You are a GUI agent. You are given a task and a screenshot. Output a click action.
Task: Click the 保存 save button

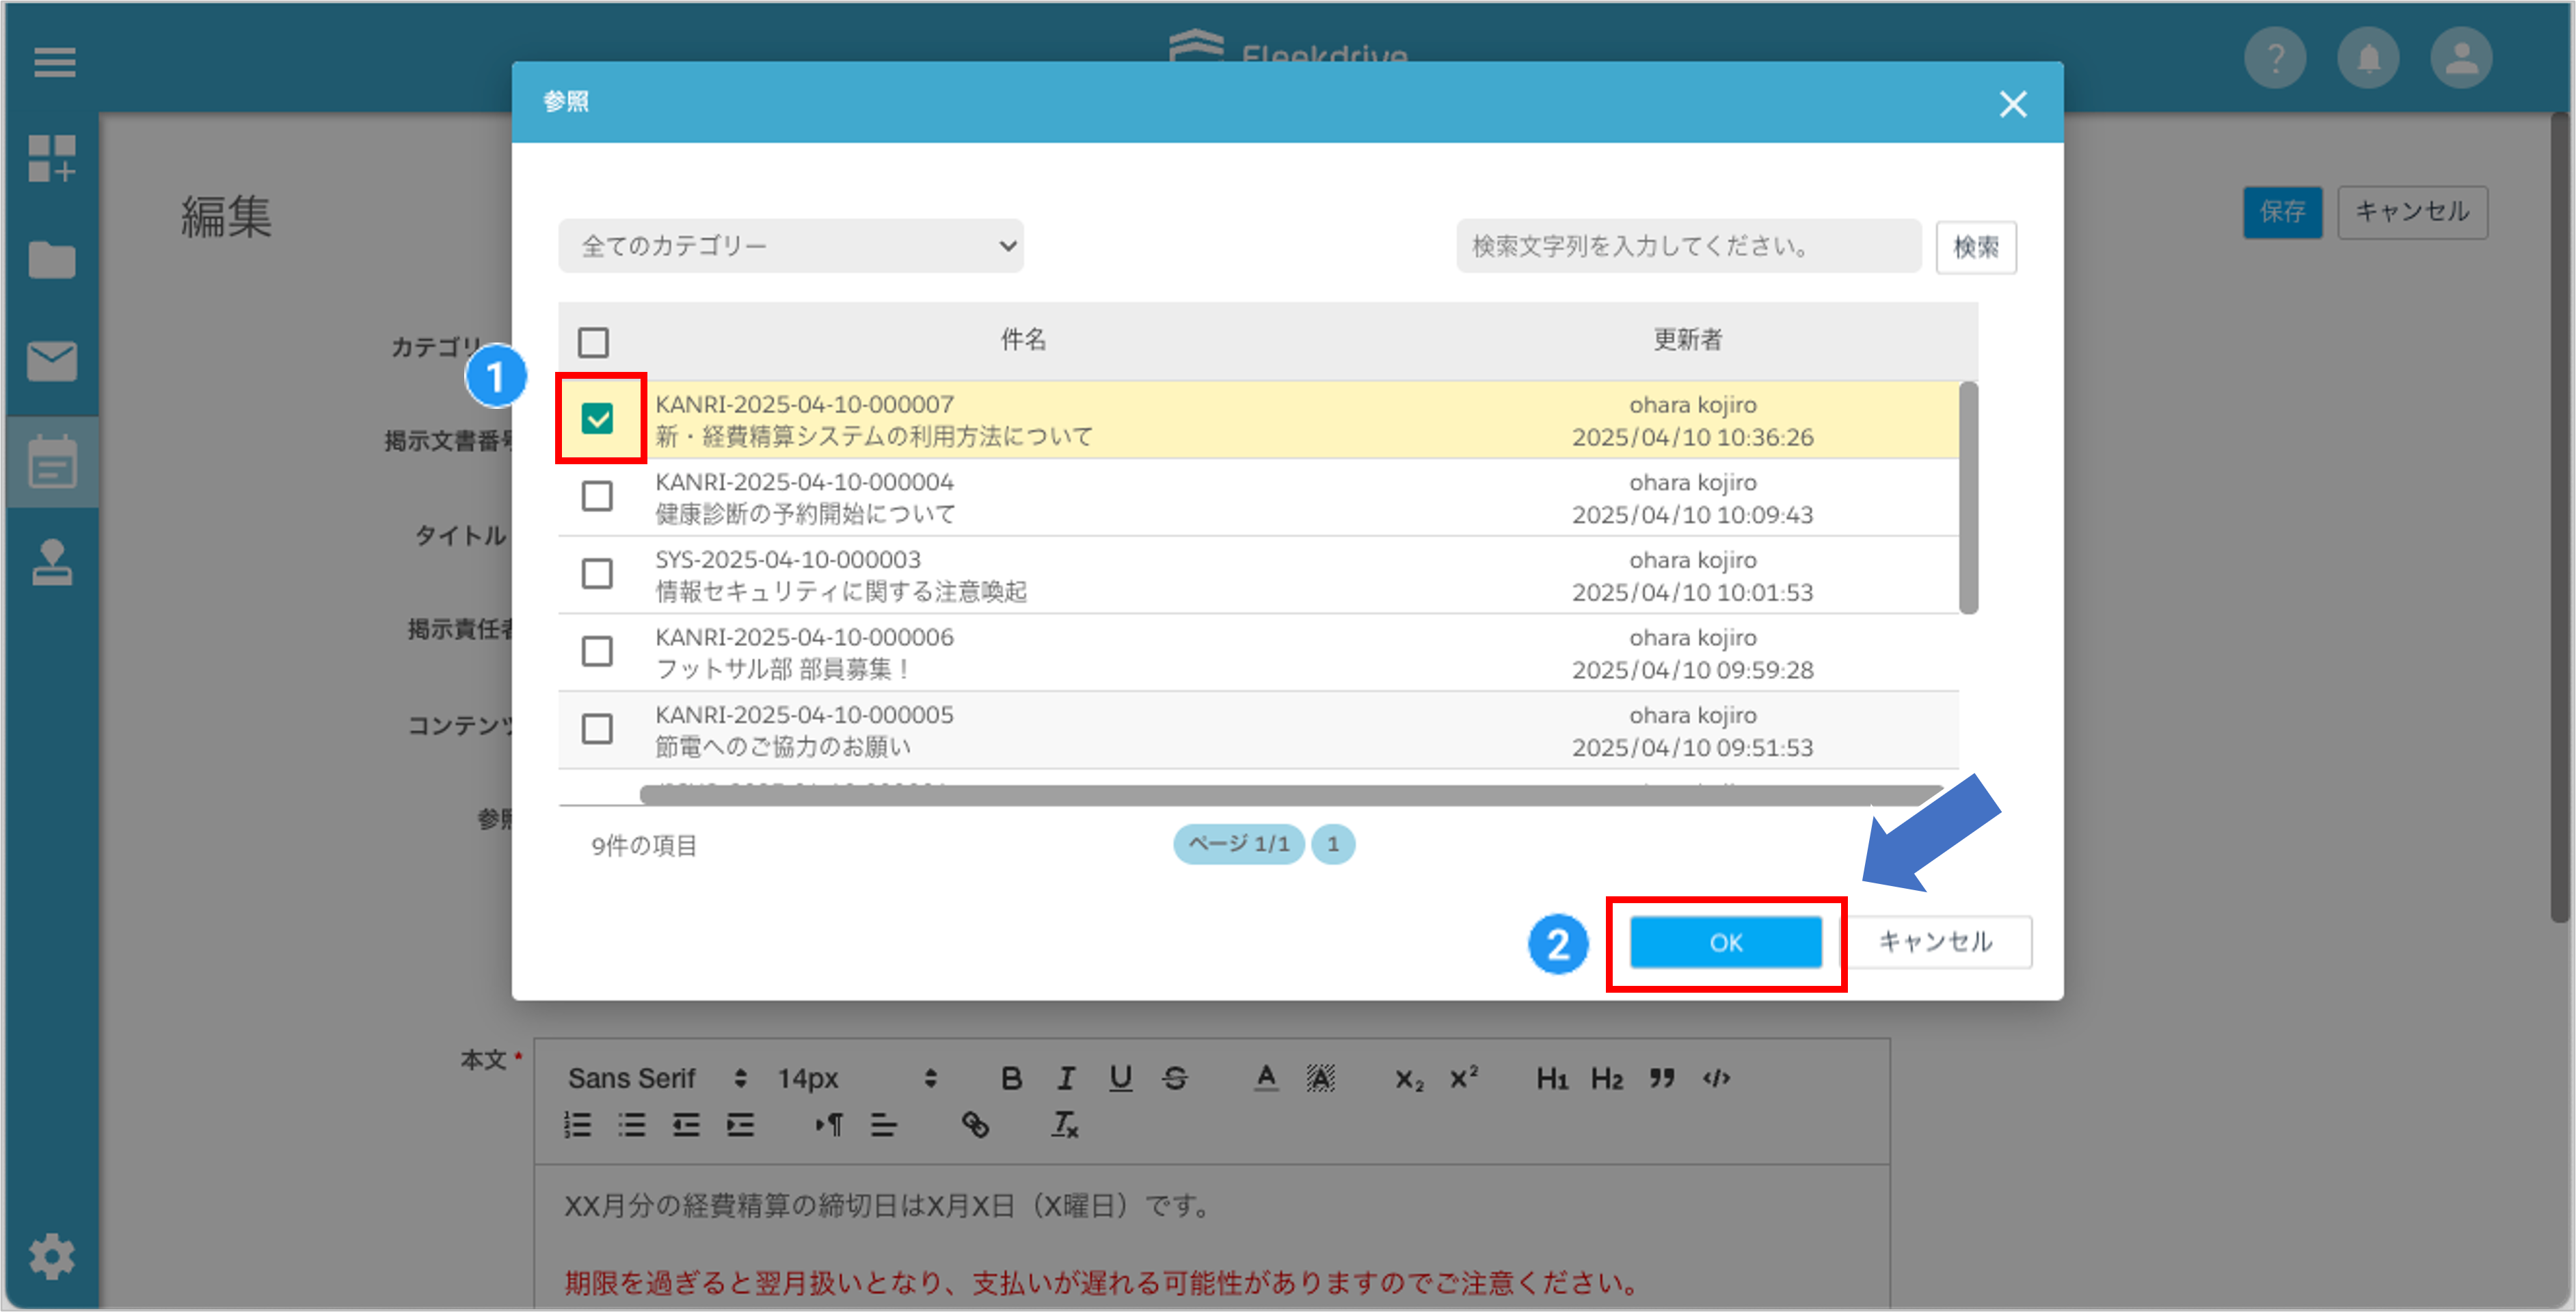2282,212
